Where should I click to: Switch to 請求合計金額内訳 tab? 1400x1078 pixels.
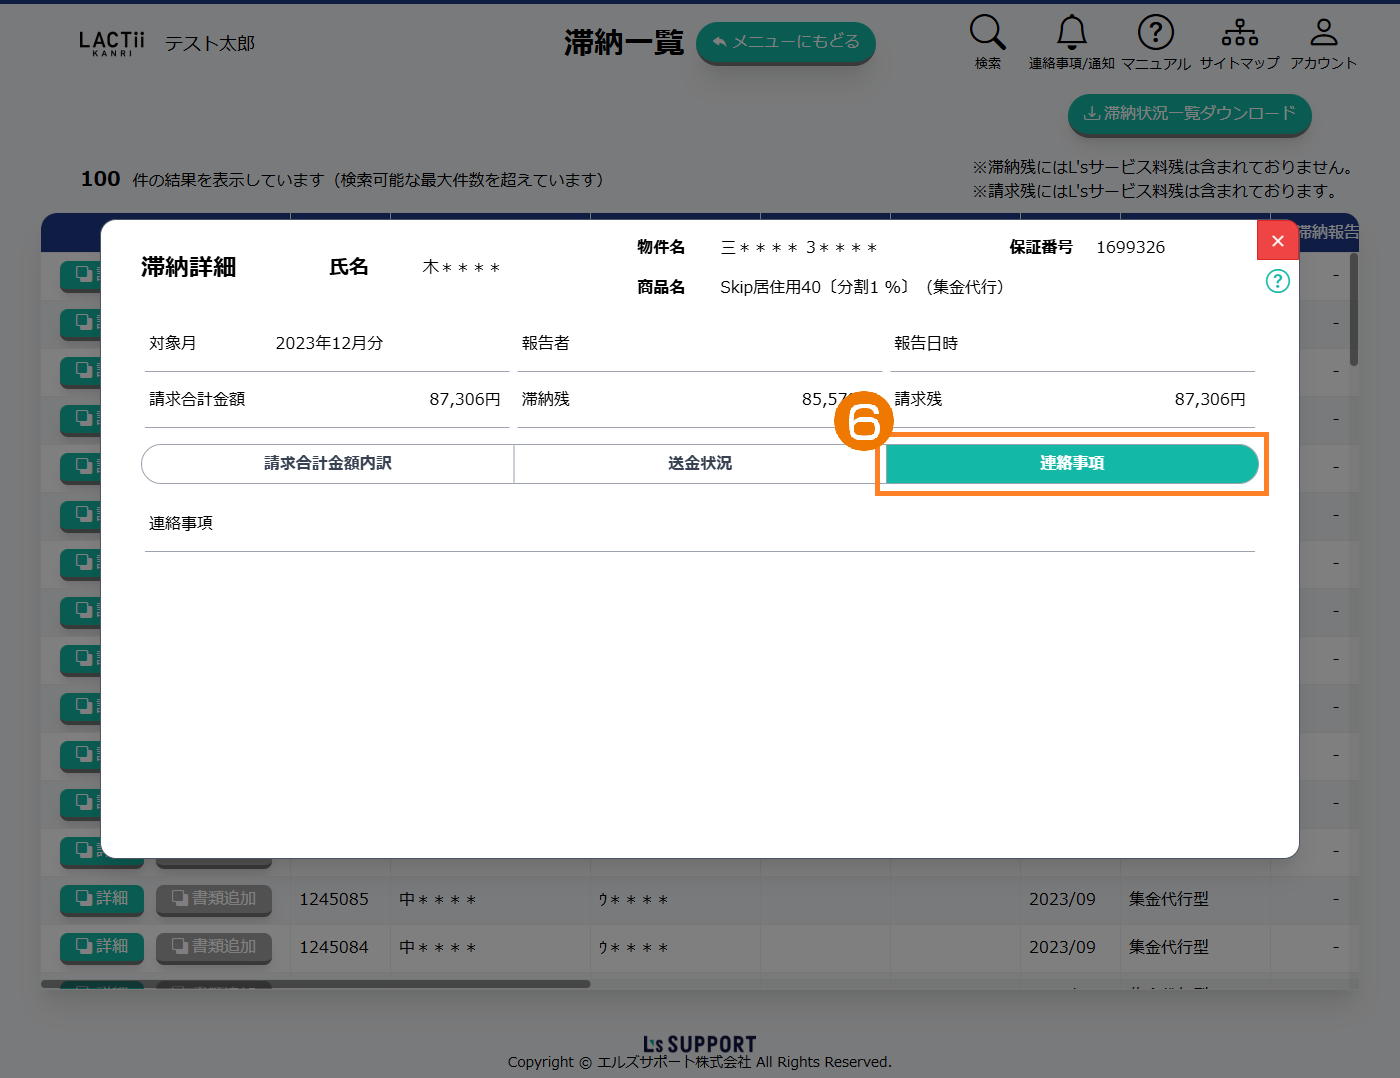328,463
